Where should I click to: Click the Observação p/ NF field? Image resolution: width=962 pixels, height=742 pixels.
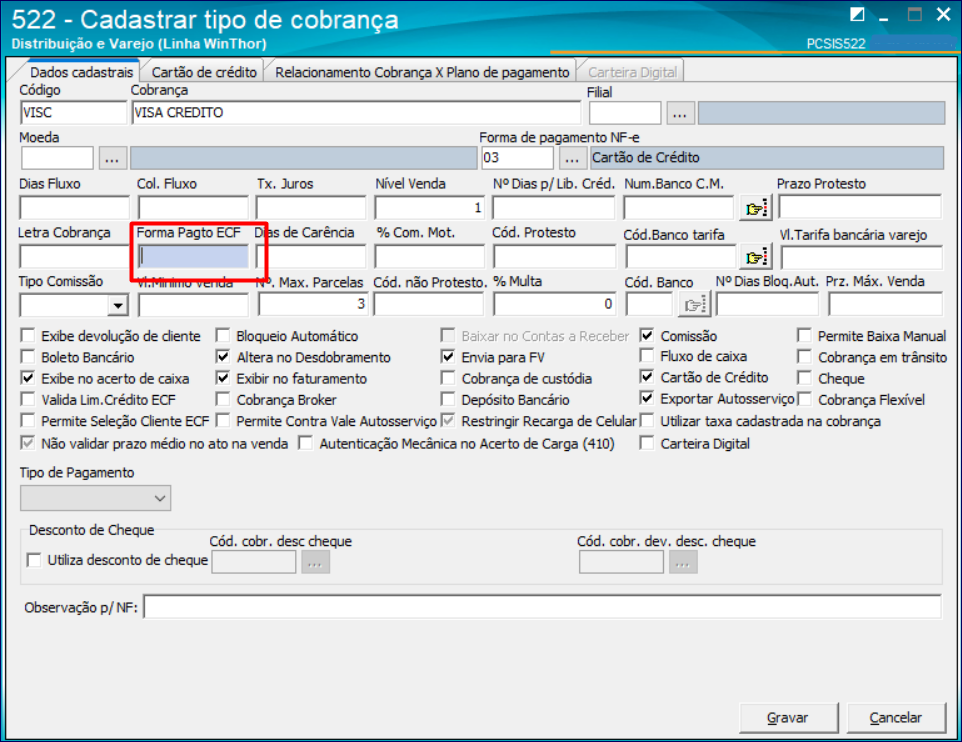(542, 608)
